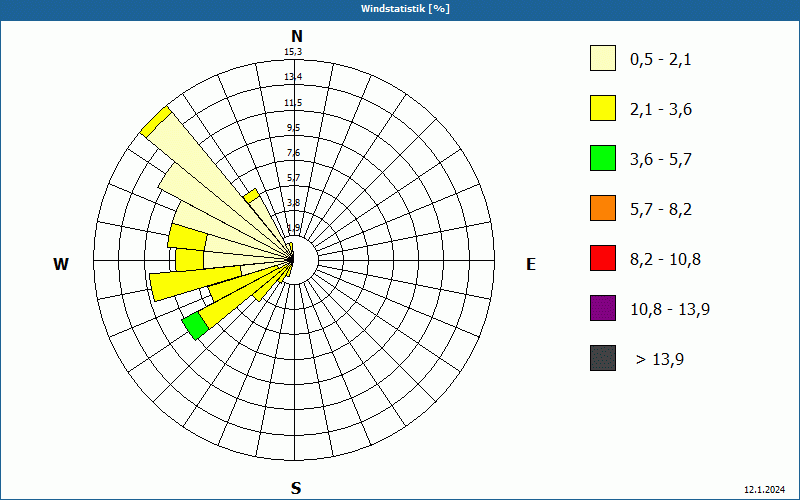Click the green 3,6 - 5,7 legend swatch

point(603,158)
